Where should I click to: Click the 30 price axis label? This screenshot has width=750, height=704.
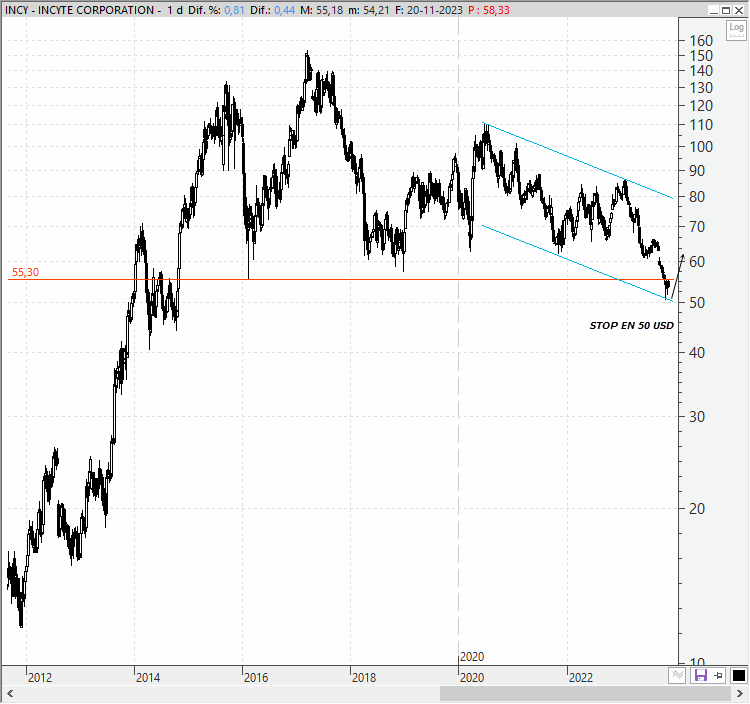pos(697,417)
